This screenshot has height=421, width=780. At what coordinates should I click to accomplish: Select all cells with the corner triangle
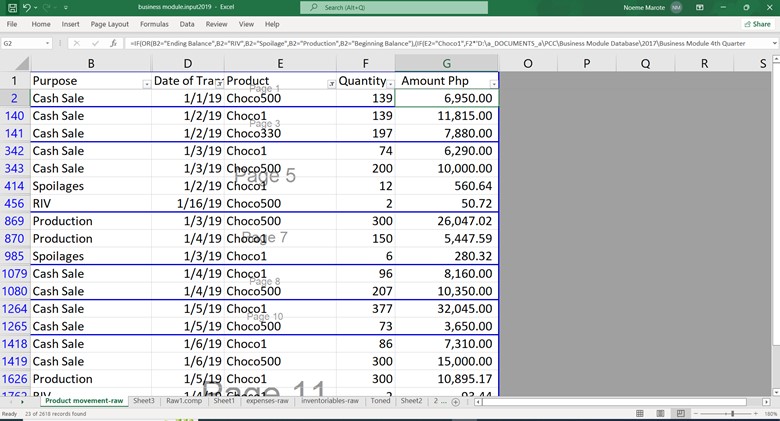22,64
